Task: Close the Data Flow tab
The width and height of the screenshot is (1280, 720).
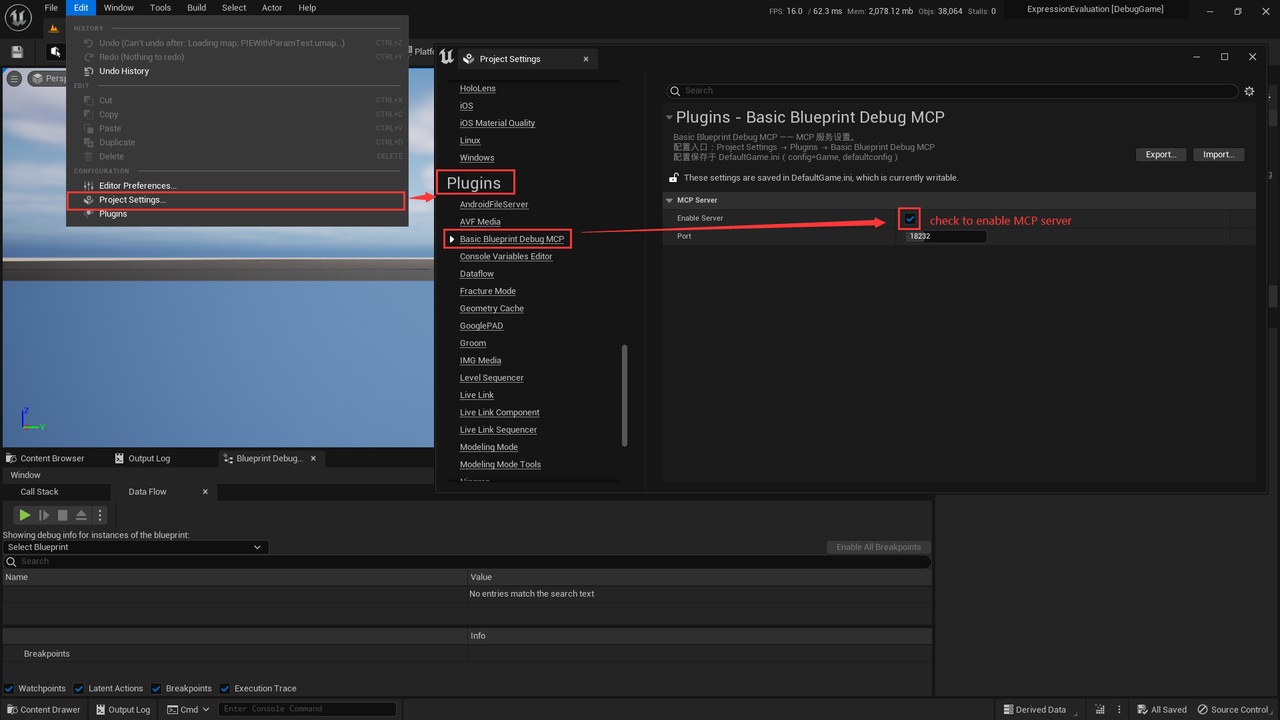Action: [205, 492]
